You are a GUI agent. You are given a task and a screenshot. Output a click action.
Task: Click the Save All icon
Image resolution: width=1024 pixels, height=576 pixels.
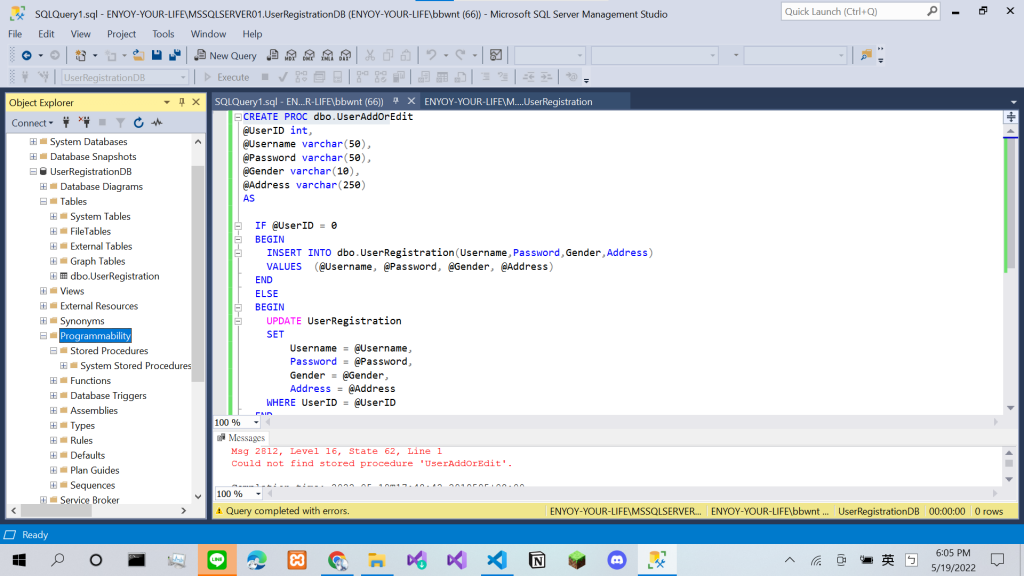pos(174,56)
